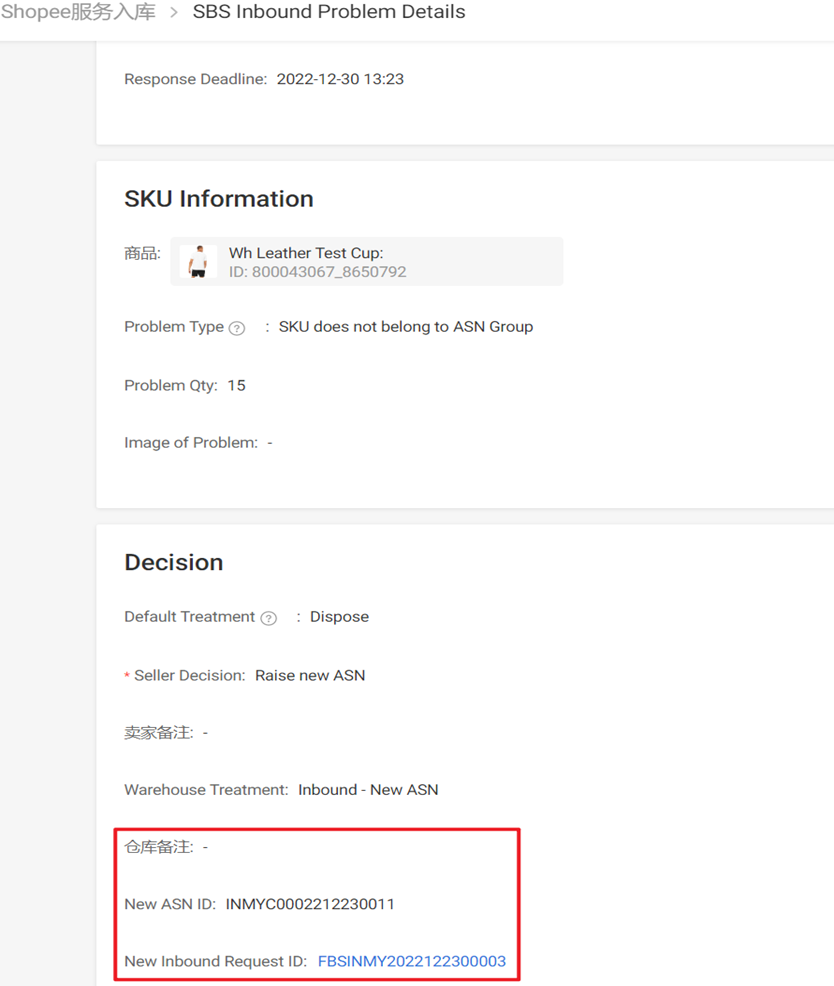
Task: Click SBS Inbound Problem Details breadcrumb title
Action: [x=329, y=12]
